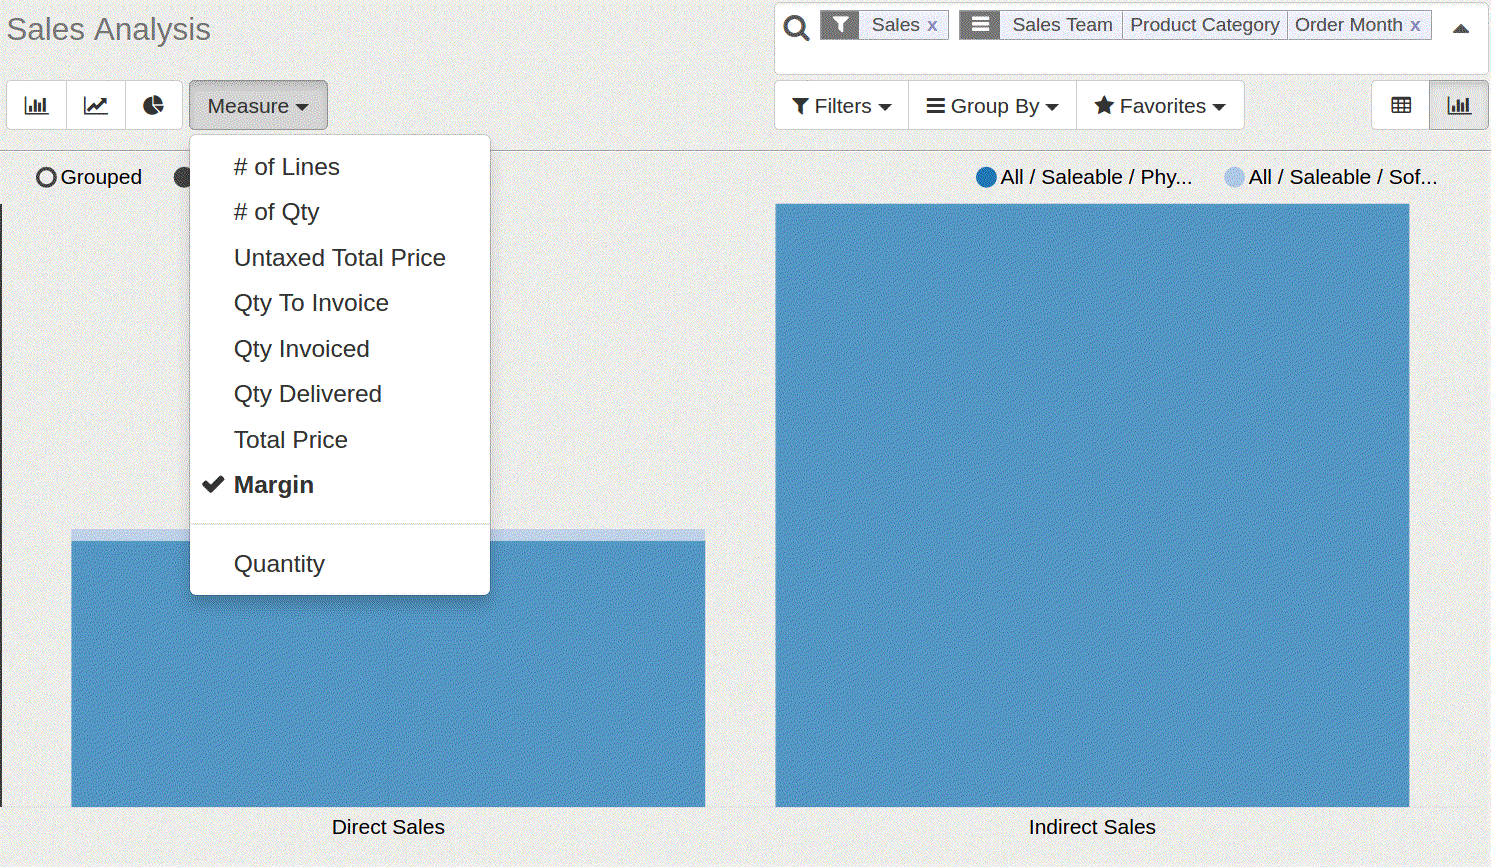Click the Sales Team group facet text
The width and height of the screenshot is (1491, 867).
point(1062,25)
